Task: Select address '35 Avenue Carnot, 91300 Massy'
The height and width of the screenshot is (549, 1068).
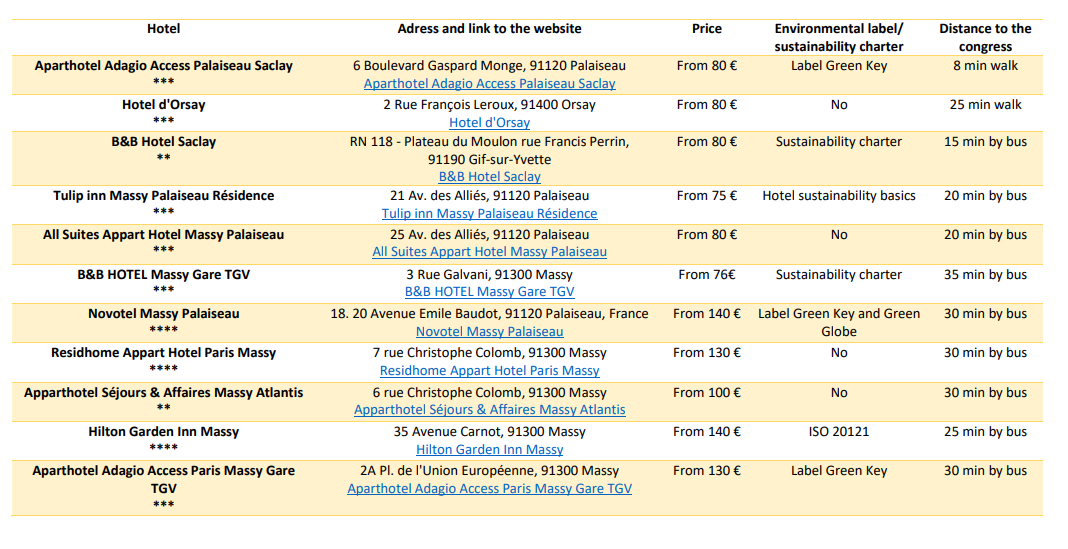Action: 489,432
